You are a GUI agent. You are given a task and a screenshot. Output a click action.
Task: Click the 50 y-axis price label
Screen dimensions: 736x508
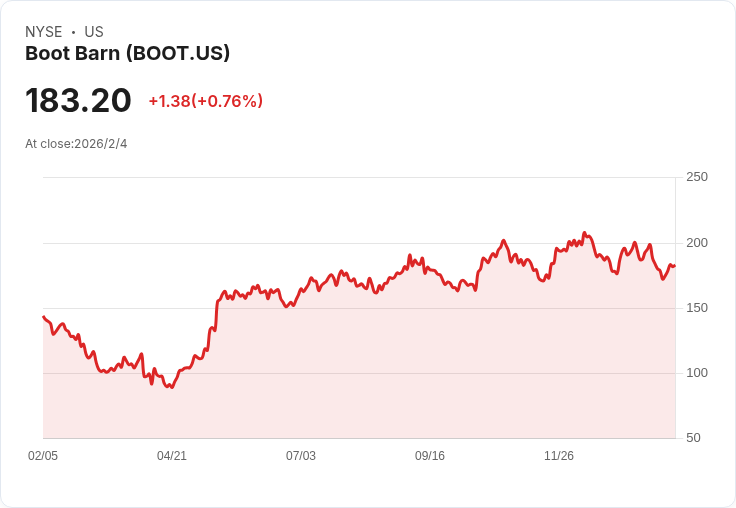click(693, 438)
